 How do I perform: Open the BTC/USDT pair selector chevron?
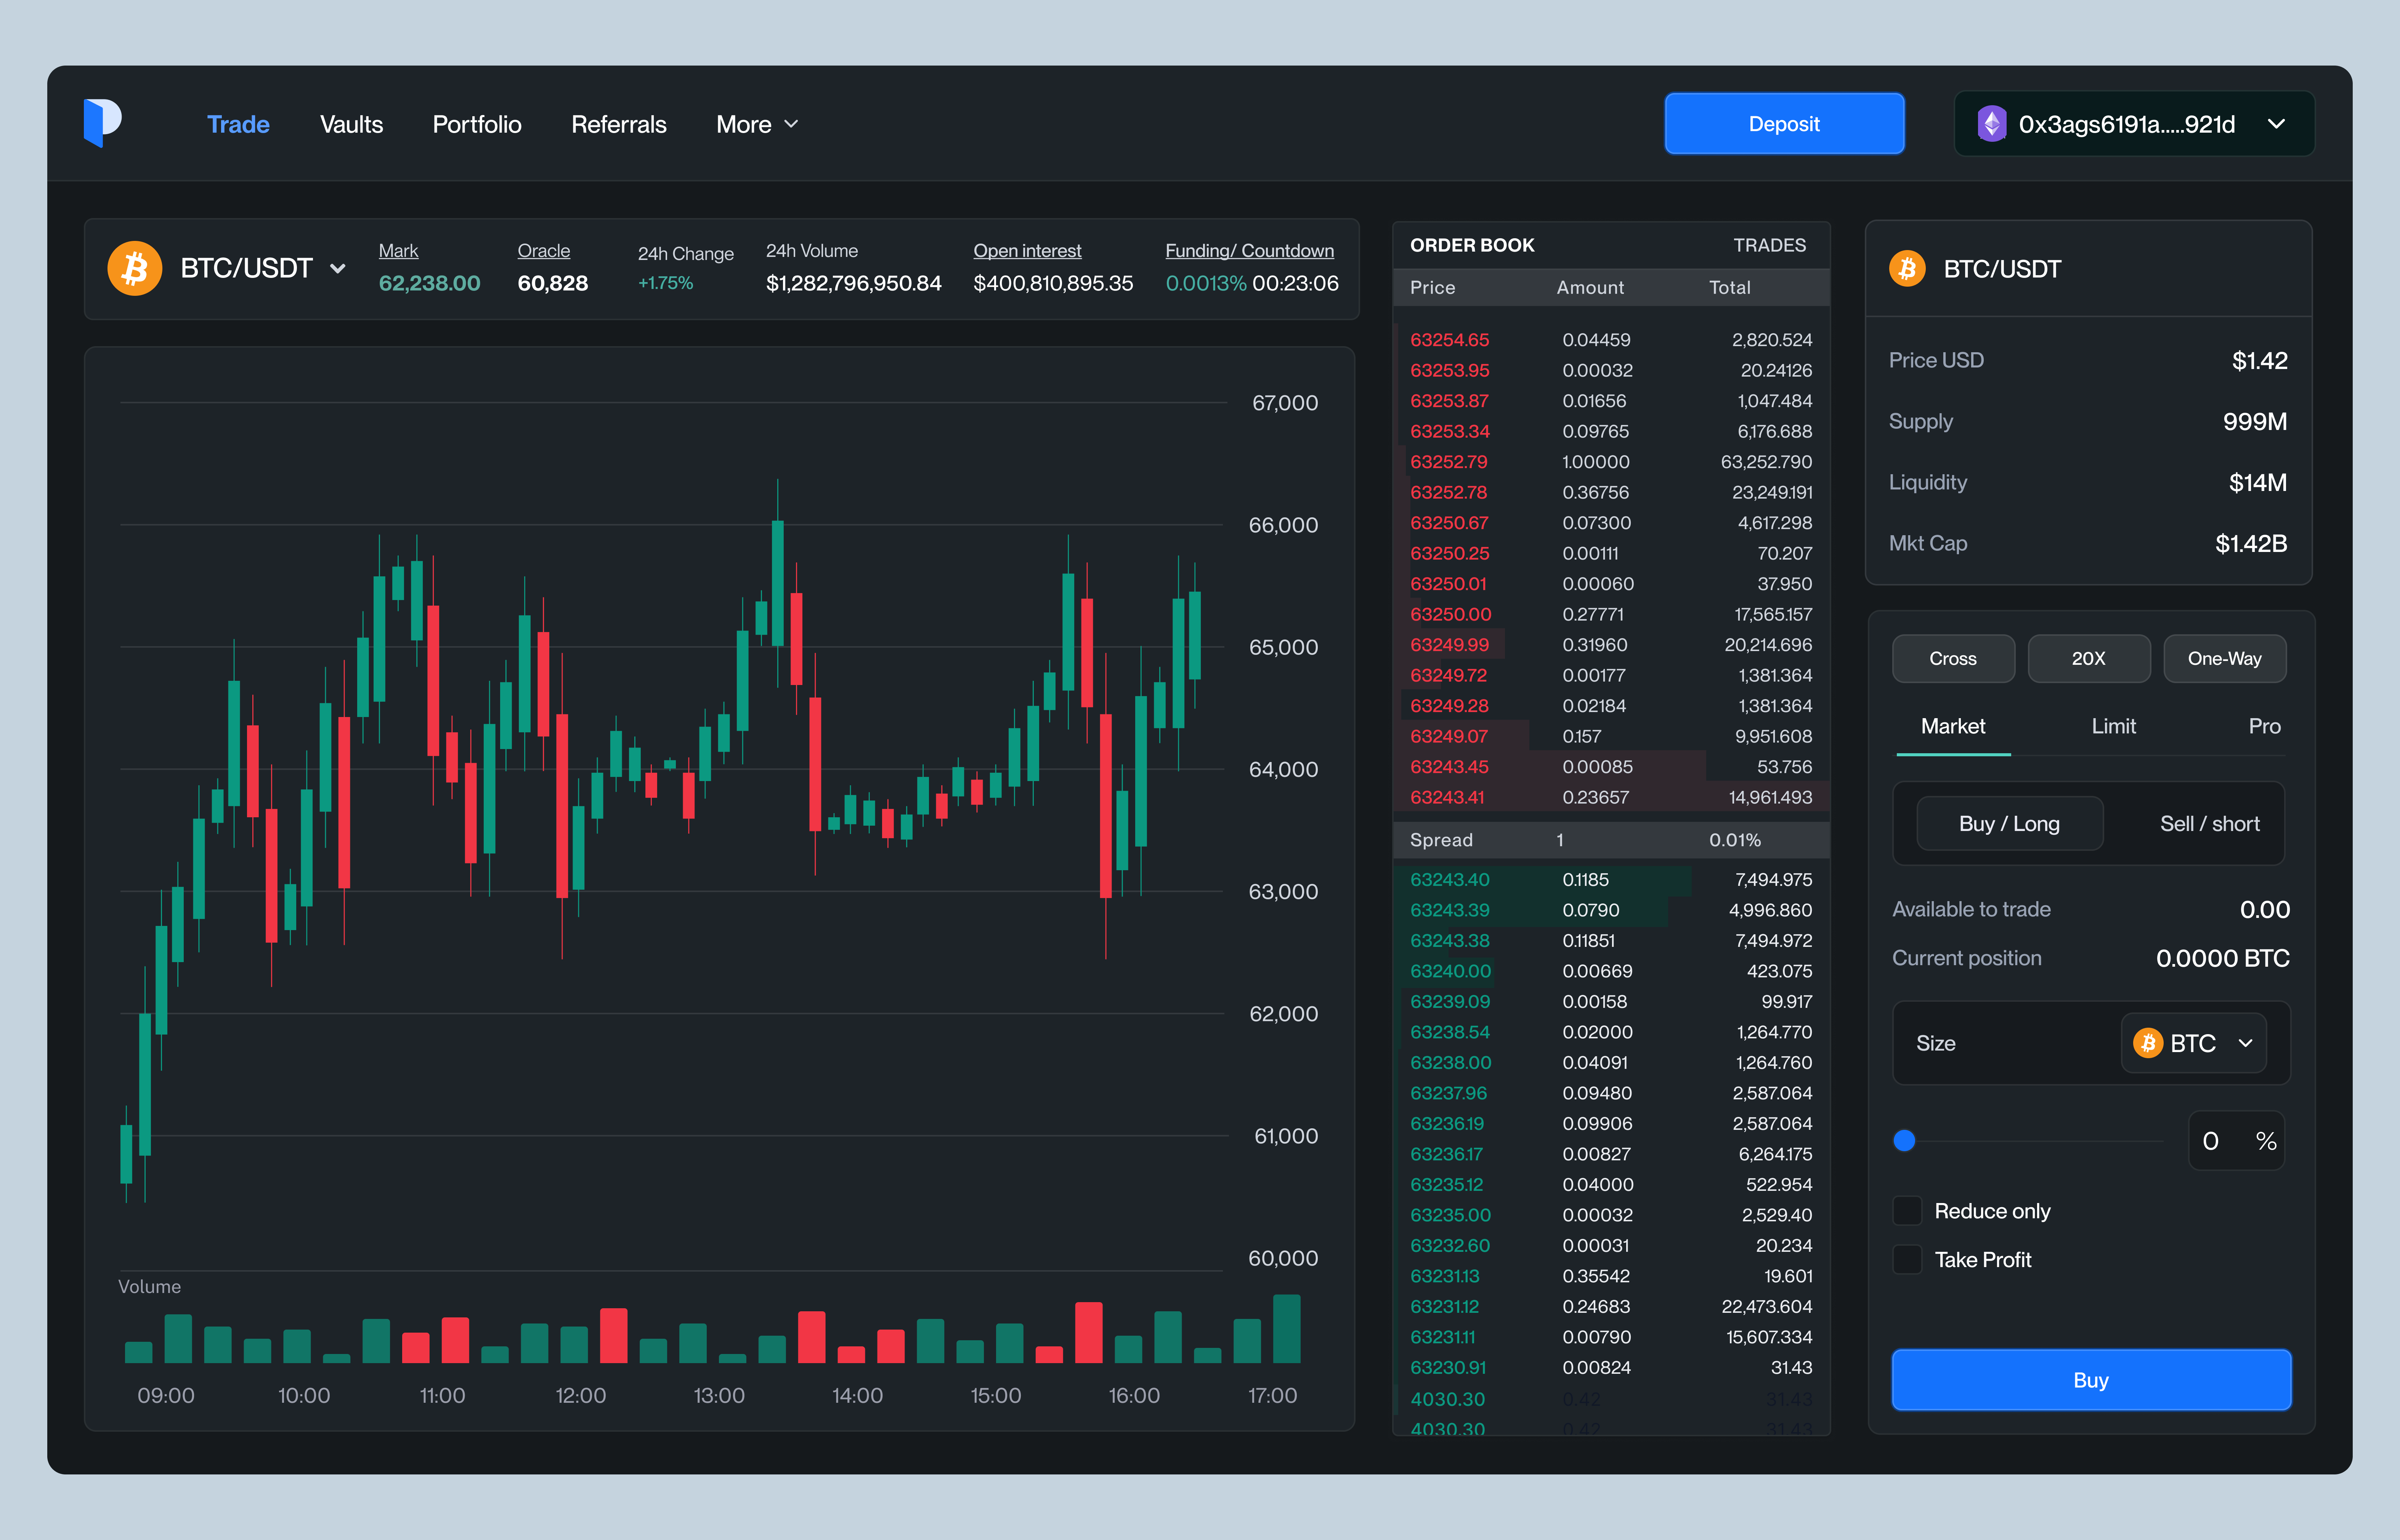(338, 268)
